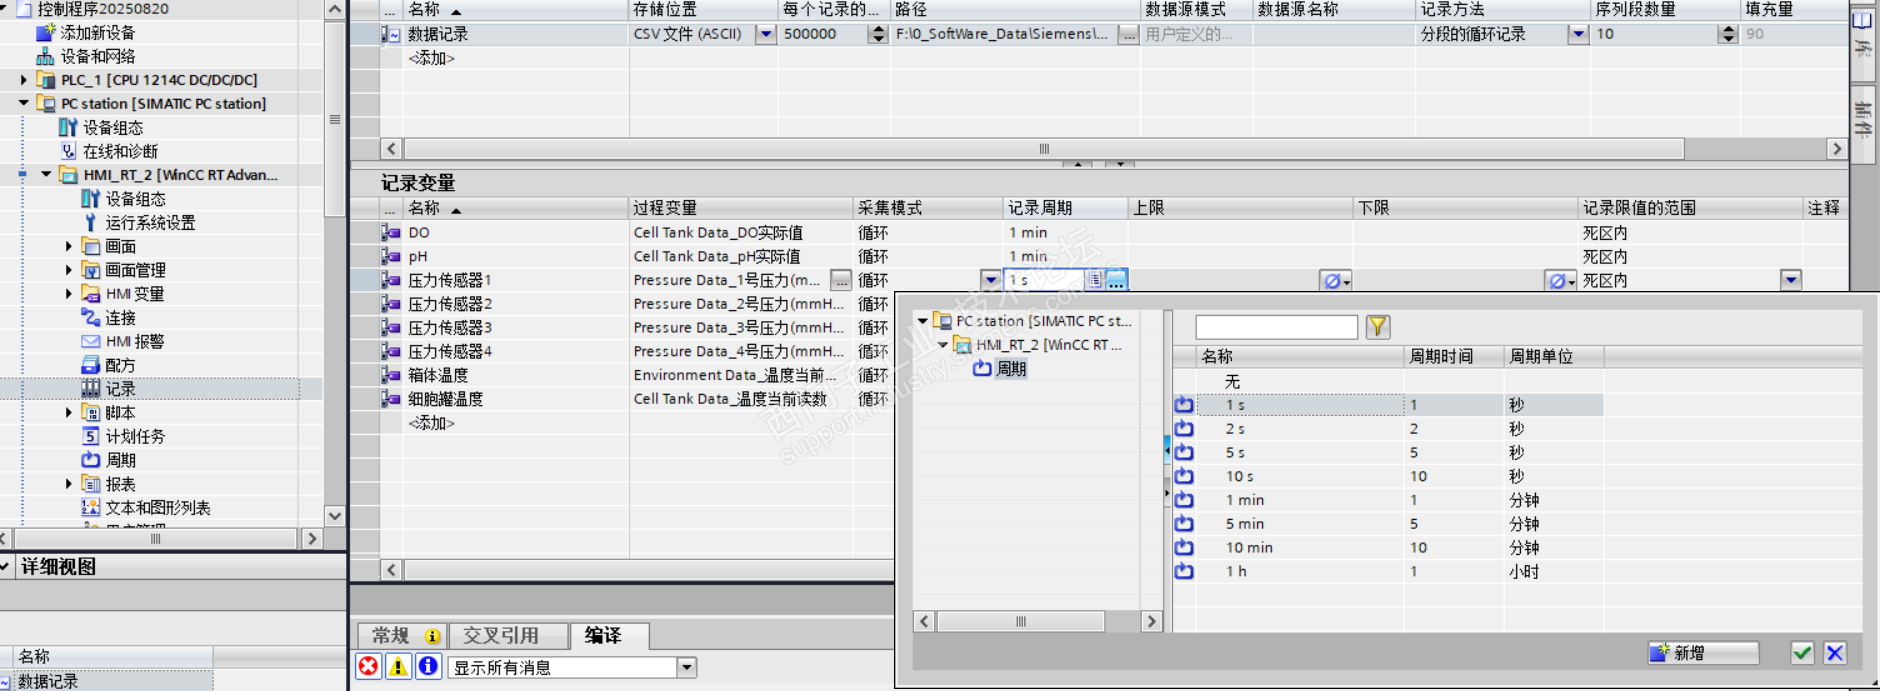Open 在线和诊断 under PC station
1880x691 pixels.
click(120, 152)
